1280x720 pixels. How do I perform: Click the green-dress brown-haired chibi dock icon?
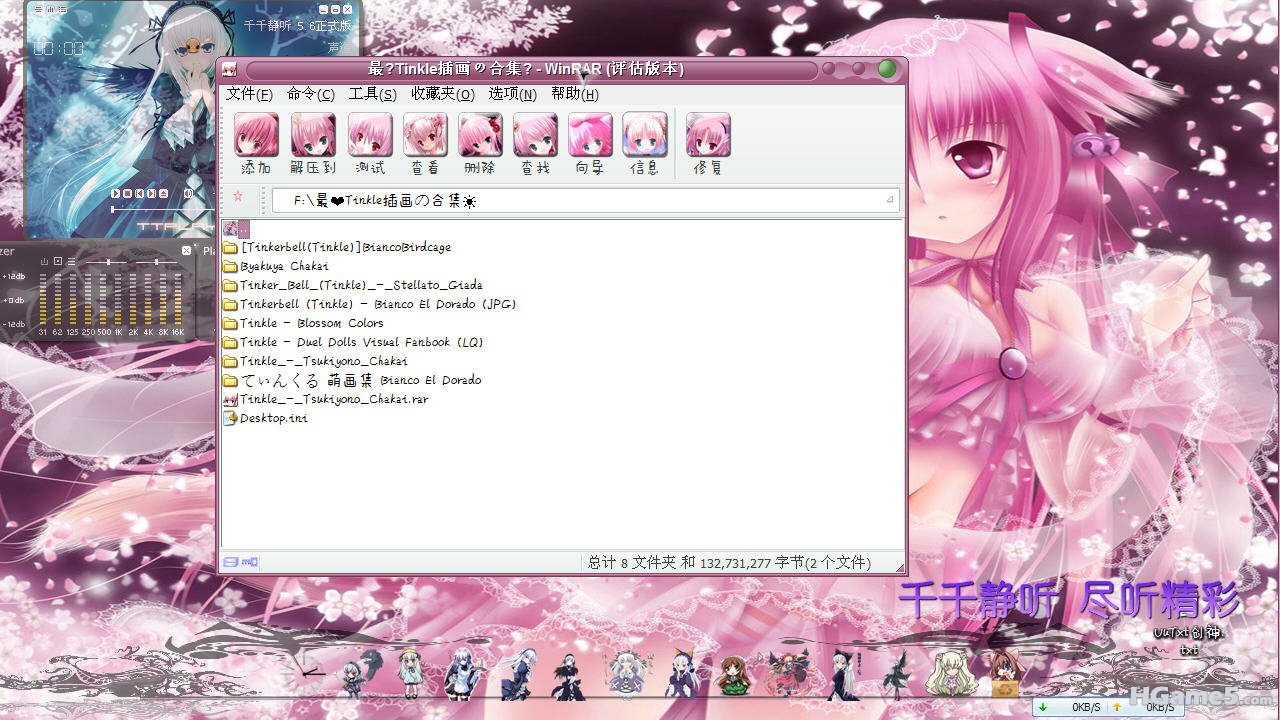[735, 674]
